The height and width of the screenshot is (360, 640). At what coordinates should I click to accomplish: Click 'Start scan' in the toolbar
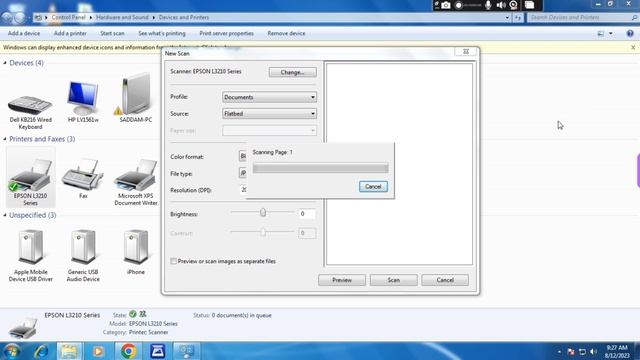click(112, 33)
